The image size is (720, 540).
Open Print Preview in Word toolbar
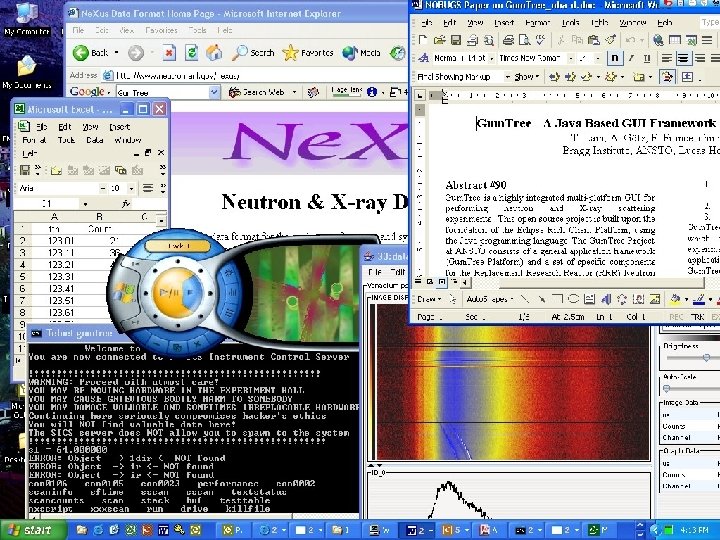[524, 40]
